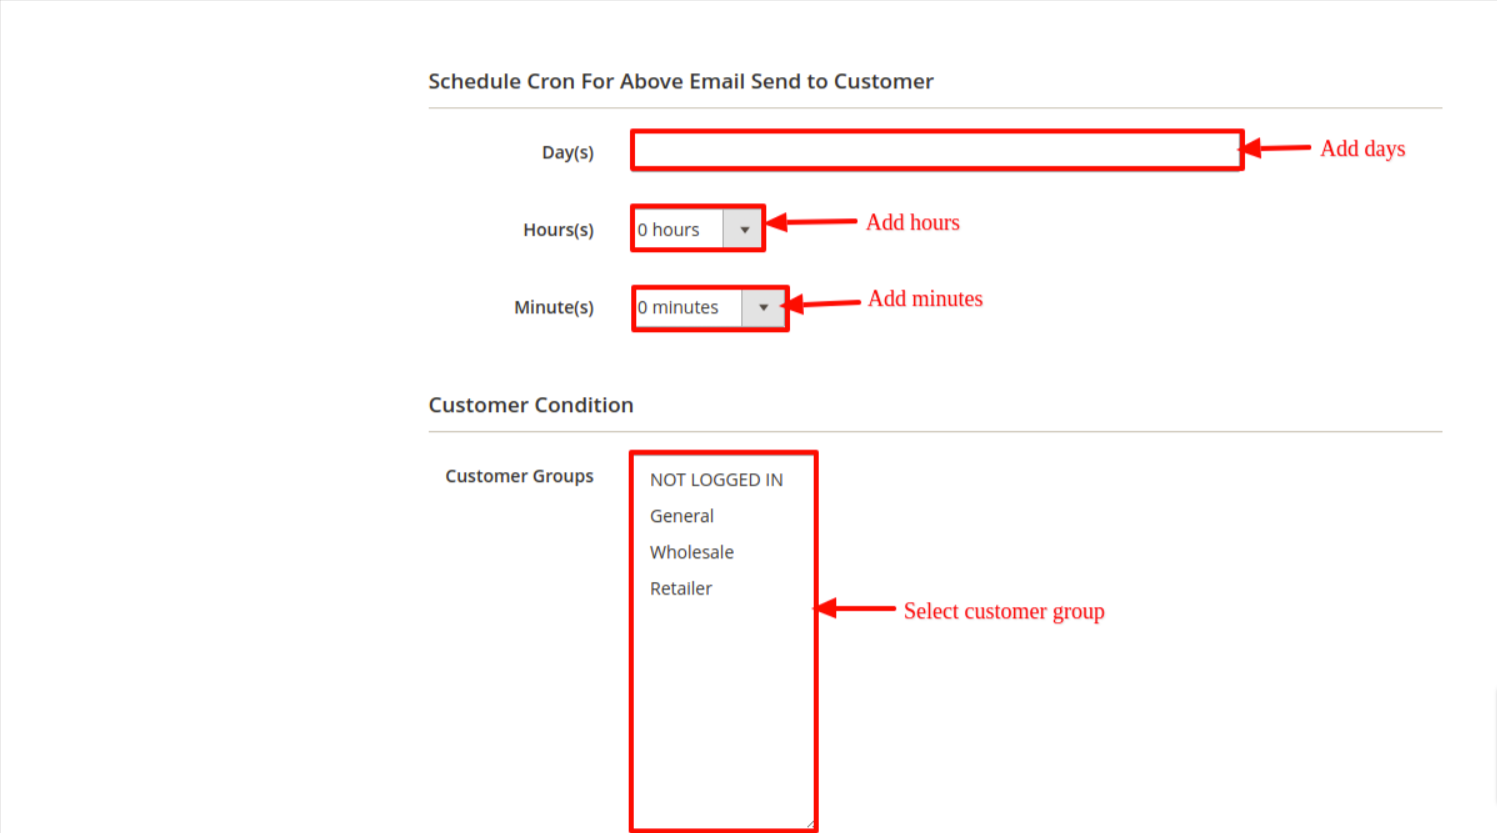Screen dimensions: 1497x833
Task: Pick Retailer from Customer Groups list
Action: 681,589
